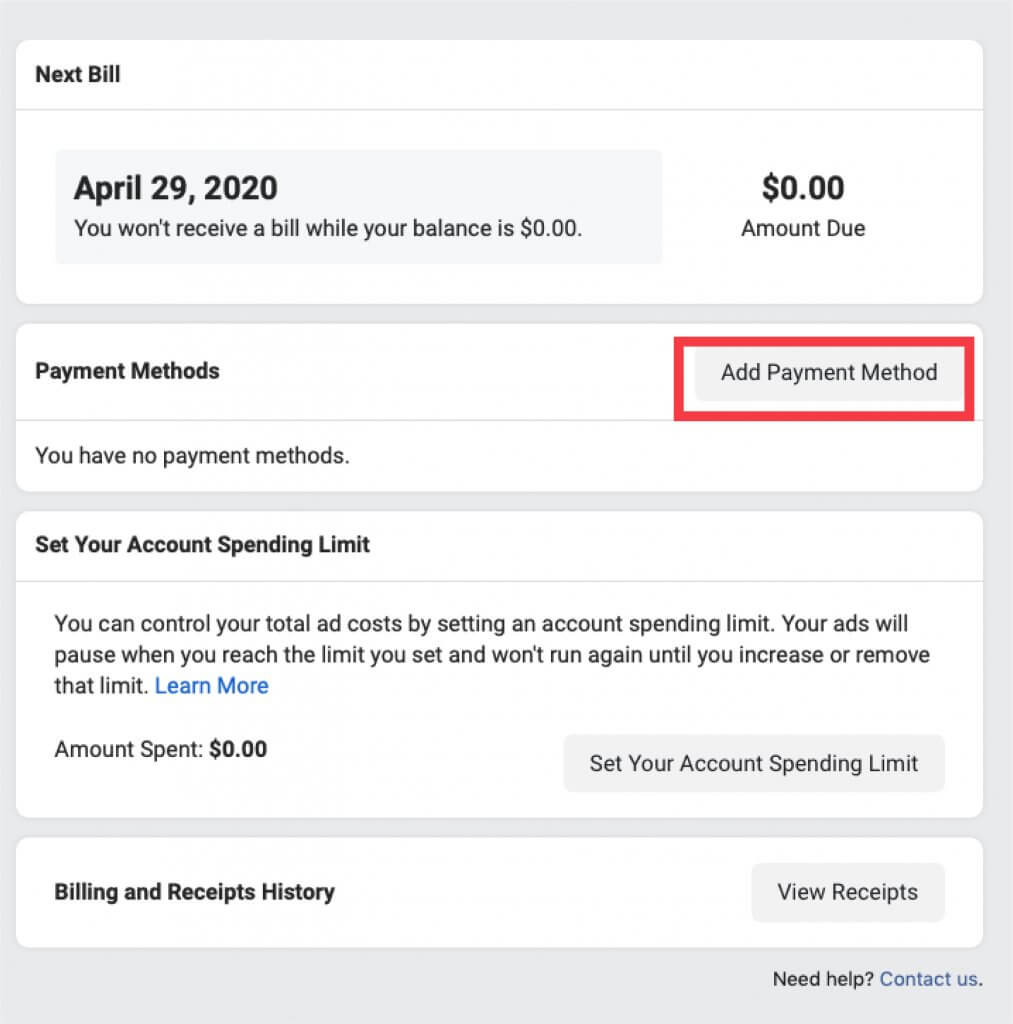Click the April 29, 2020 bill summary
Viewport: 1013px width, 1024px height.
pos(176,188)
